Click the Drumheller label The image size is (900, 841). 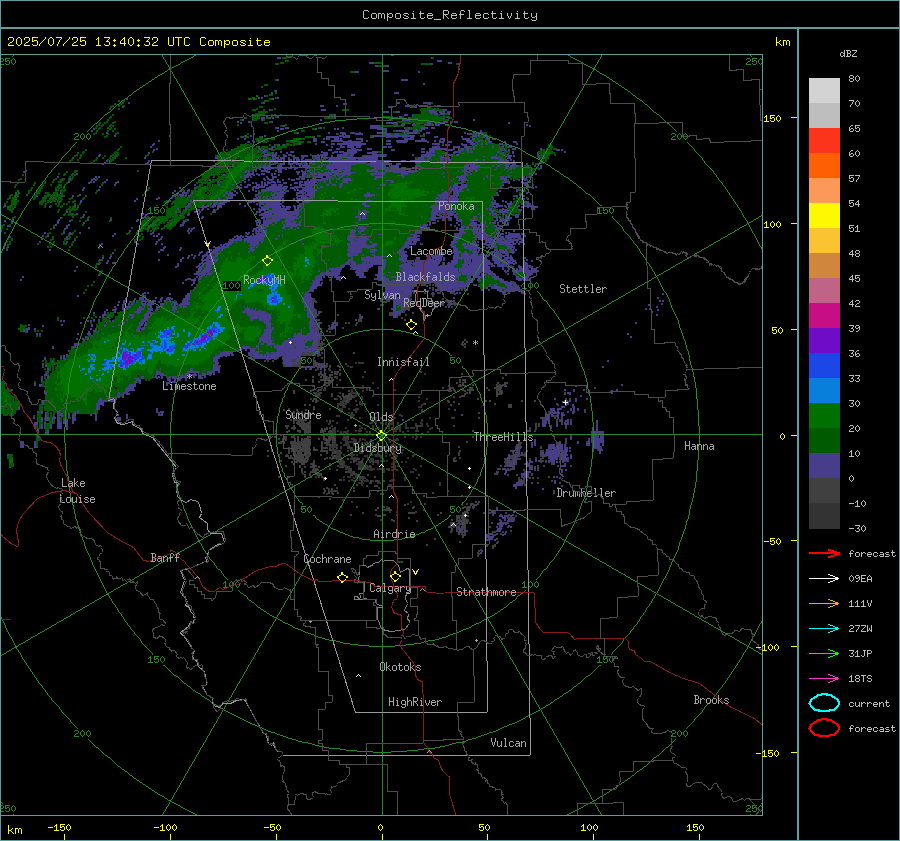(x=586, y=493)
